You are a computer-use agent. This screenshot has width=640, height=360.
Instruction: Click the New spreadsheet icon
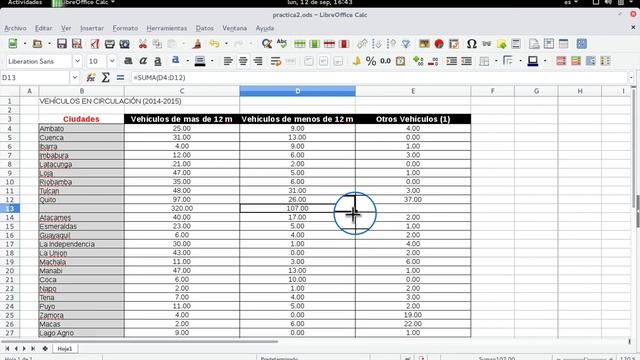(x=13, y=44)
